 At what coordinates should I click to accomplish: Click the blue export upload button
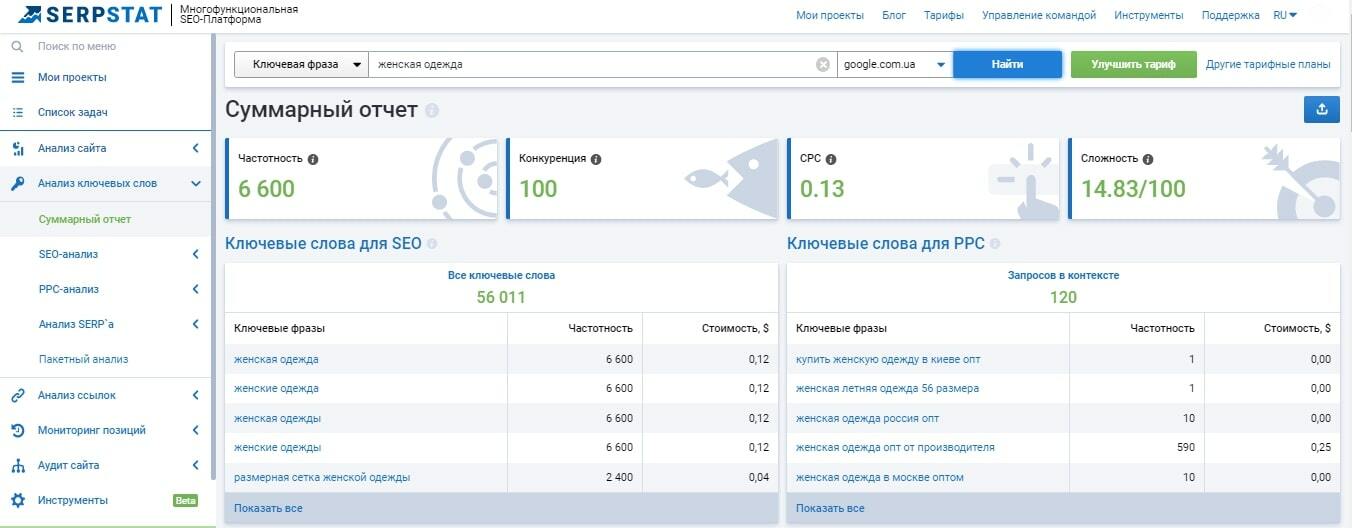1322,110
